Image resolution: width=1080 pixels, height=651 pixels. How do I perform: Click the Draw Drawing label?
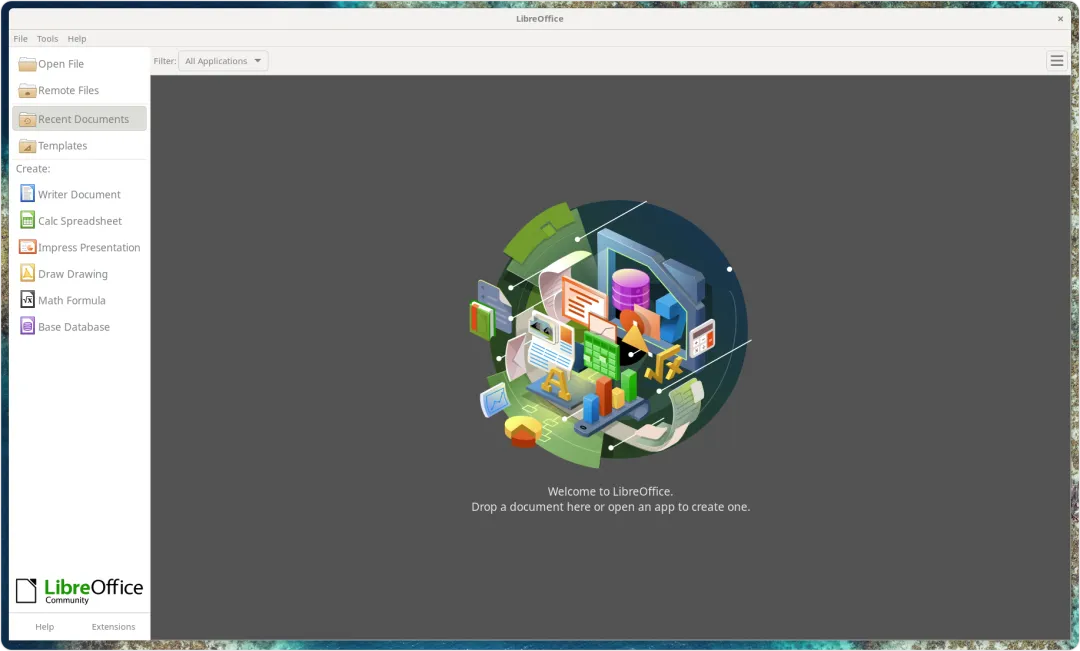73,274
